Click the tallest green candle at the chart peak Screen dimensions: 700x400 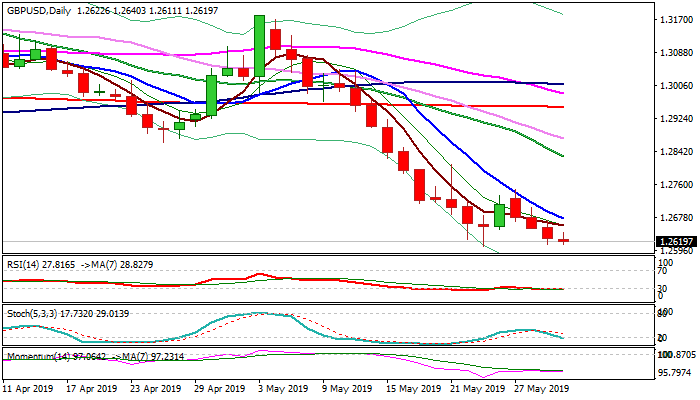pyautogui.click(x=260, y=46)
